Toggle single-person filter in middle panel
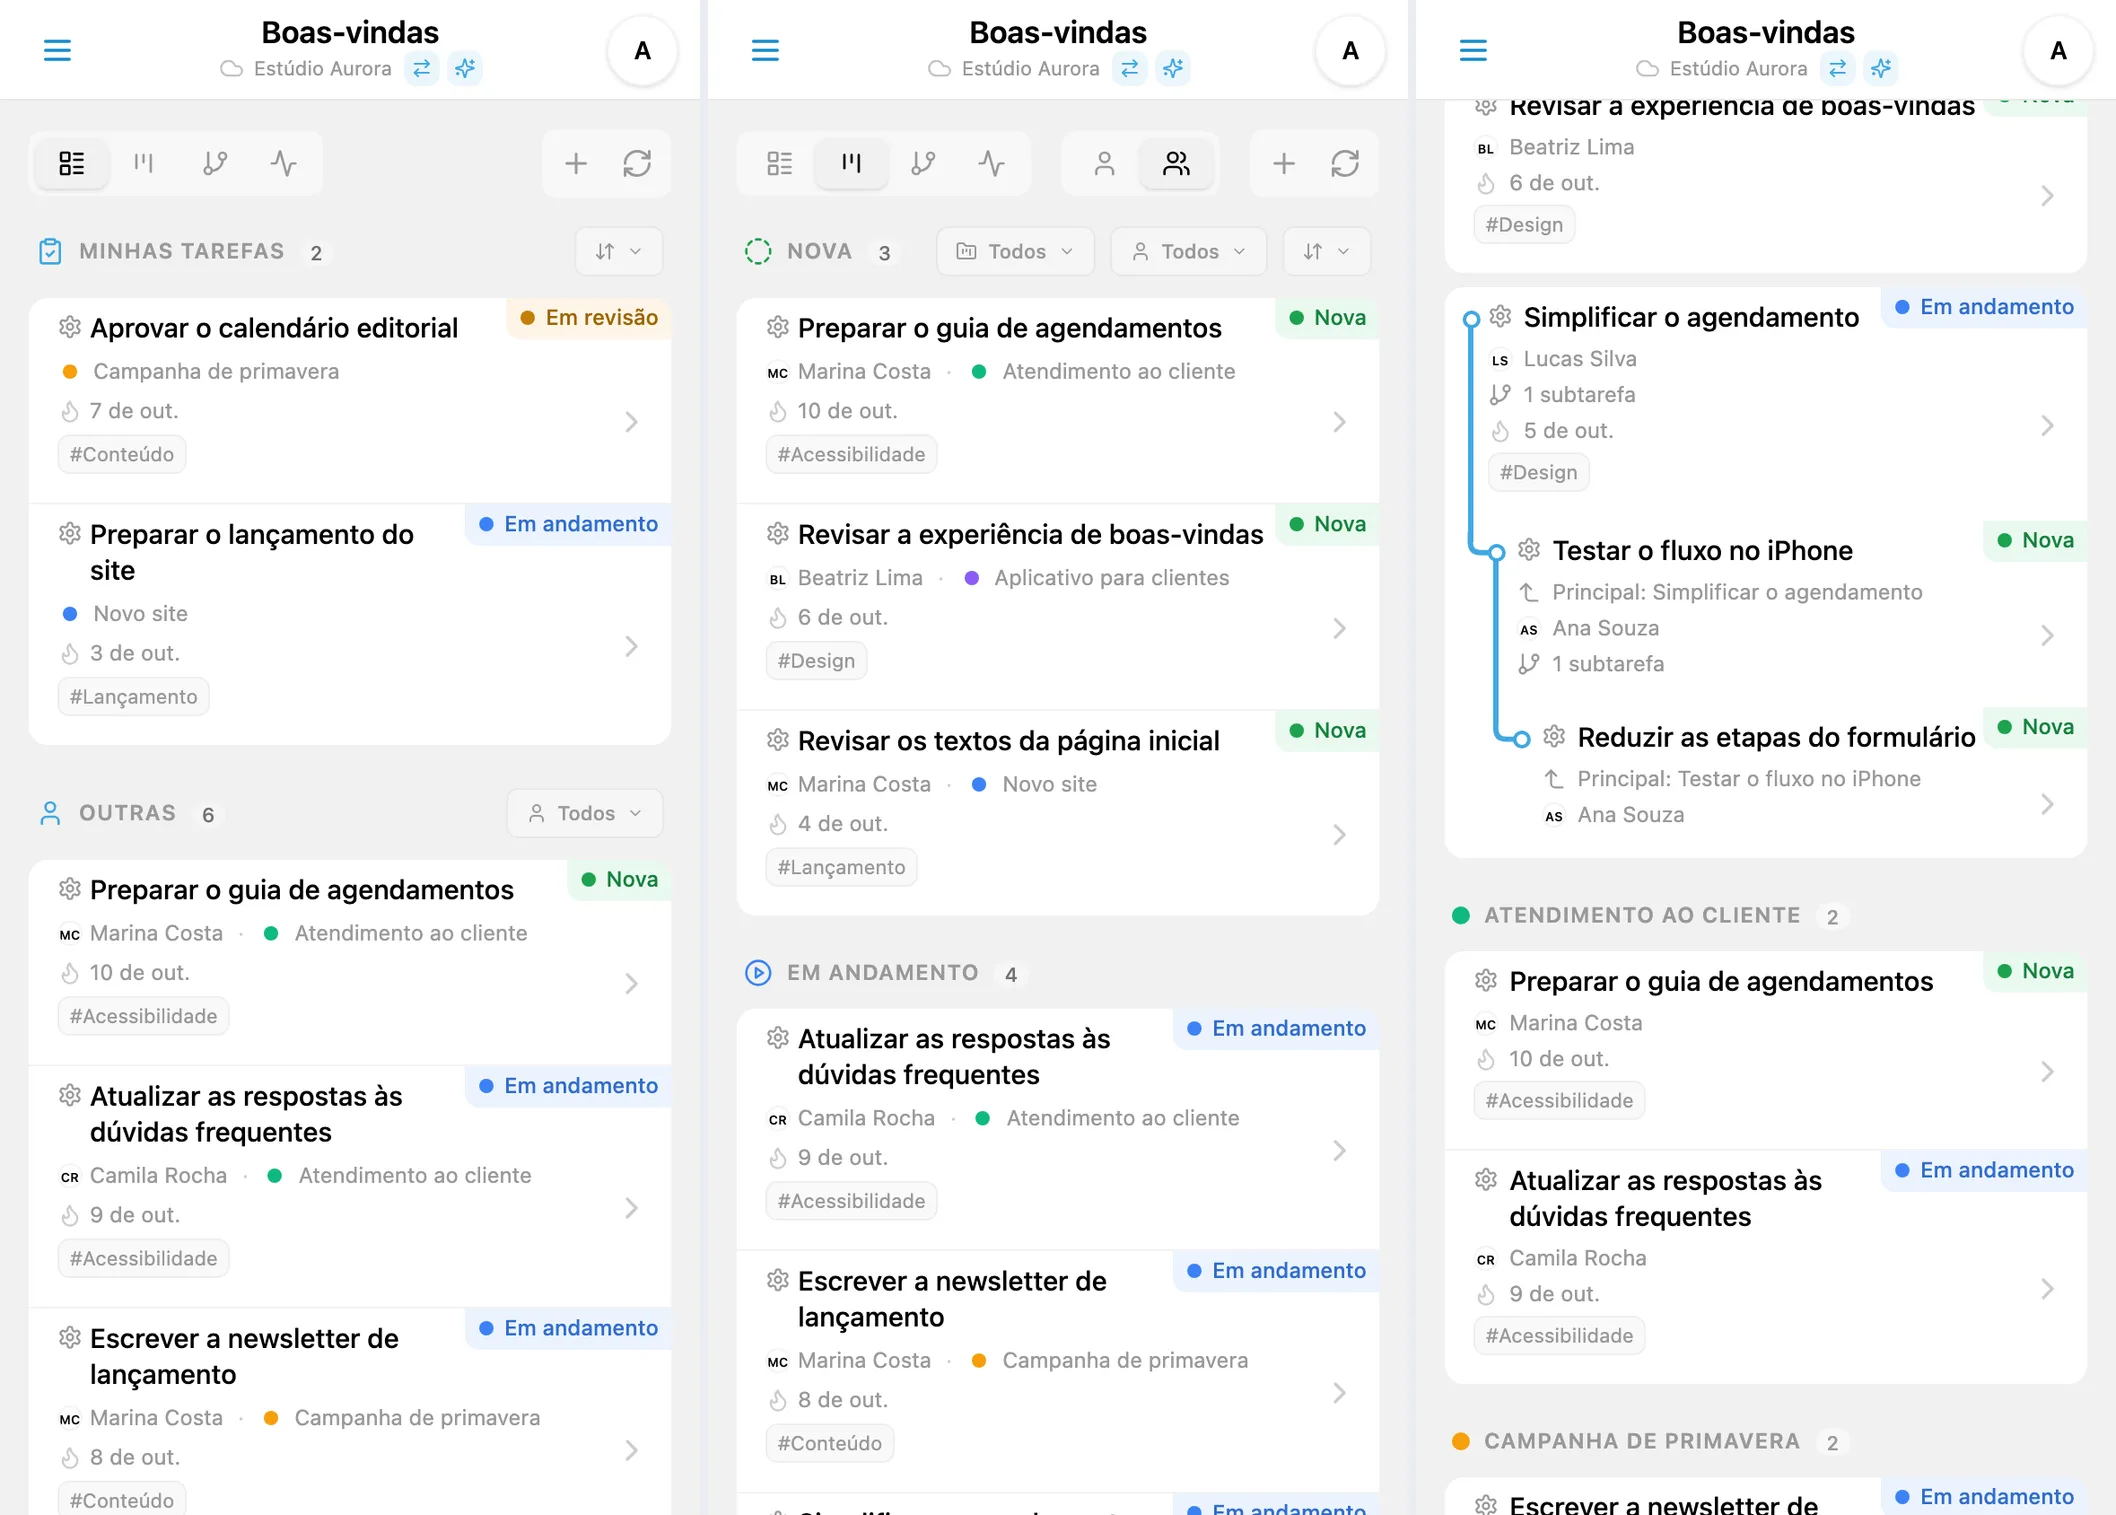This screenshot has height=1515, width=2116. [1104, 163]
